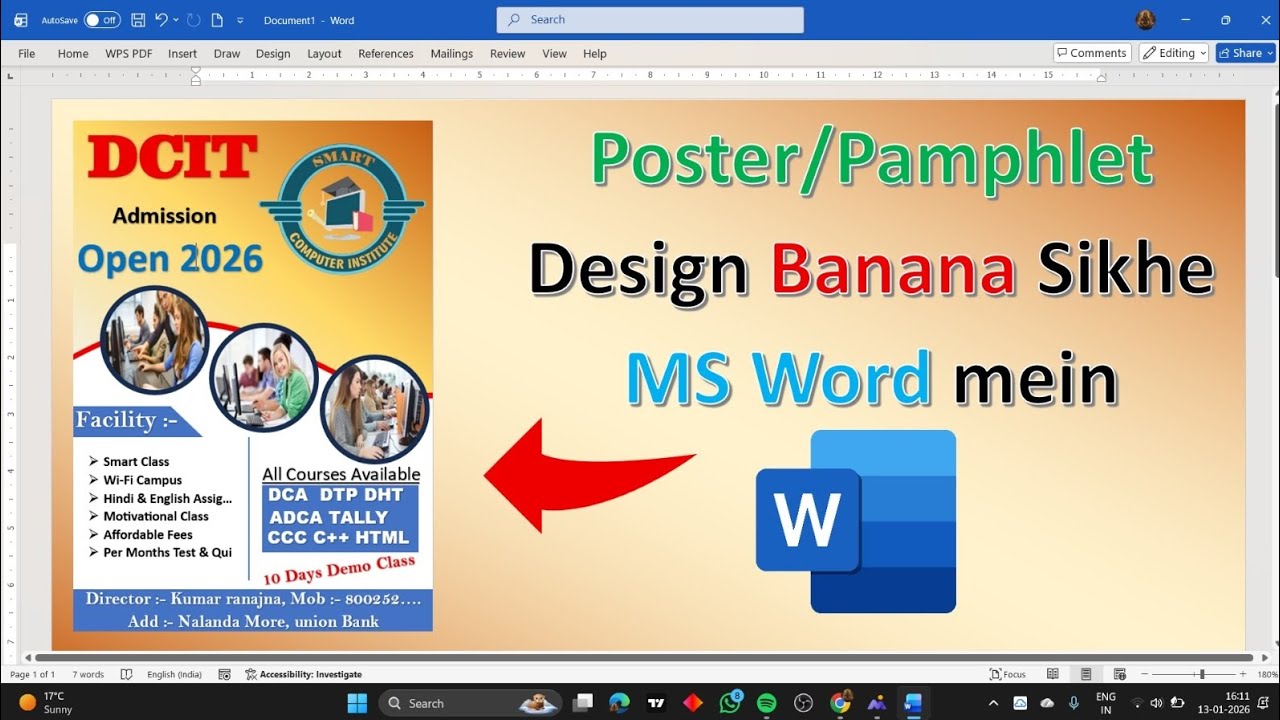Click the Redo icon

194,20
